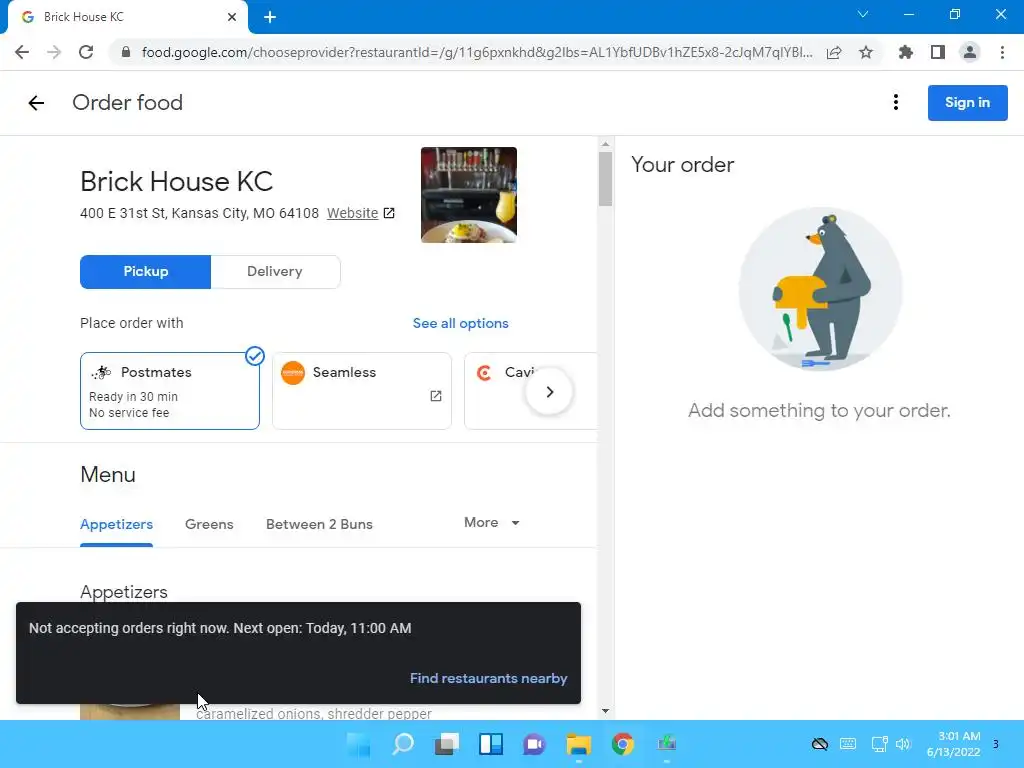Open a new browser tab
The image size is (1024, 768).
pyautogui.click(x=270, y=17)
